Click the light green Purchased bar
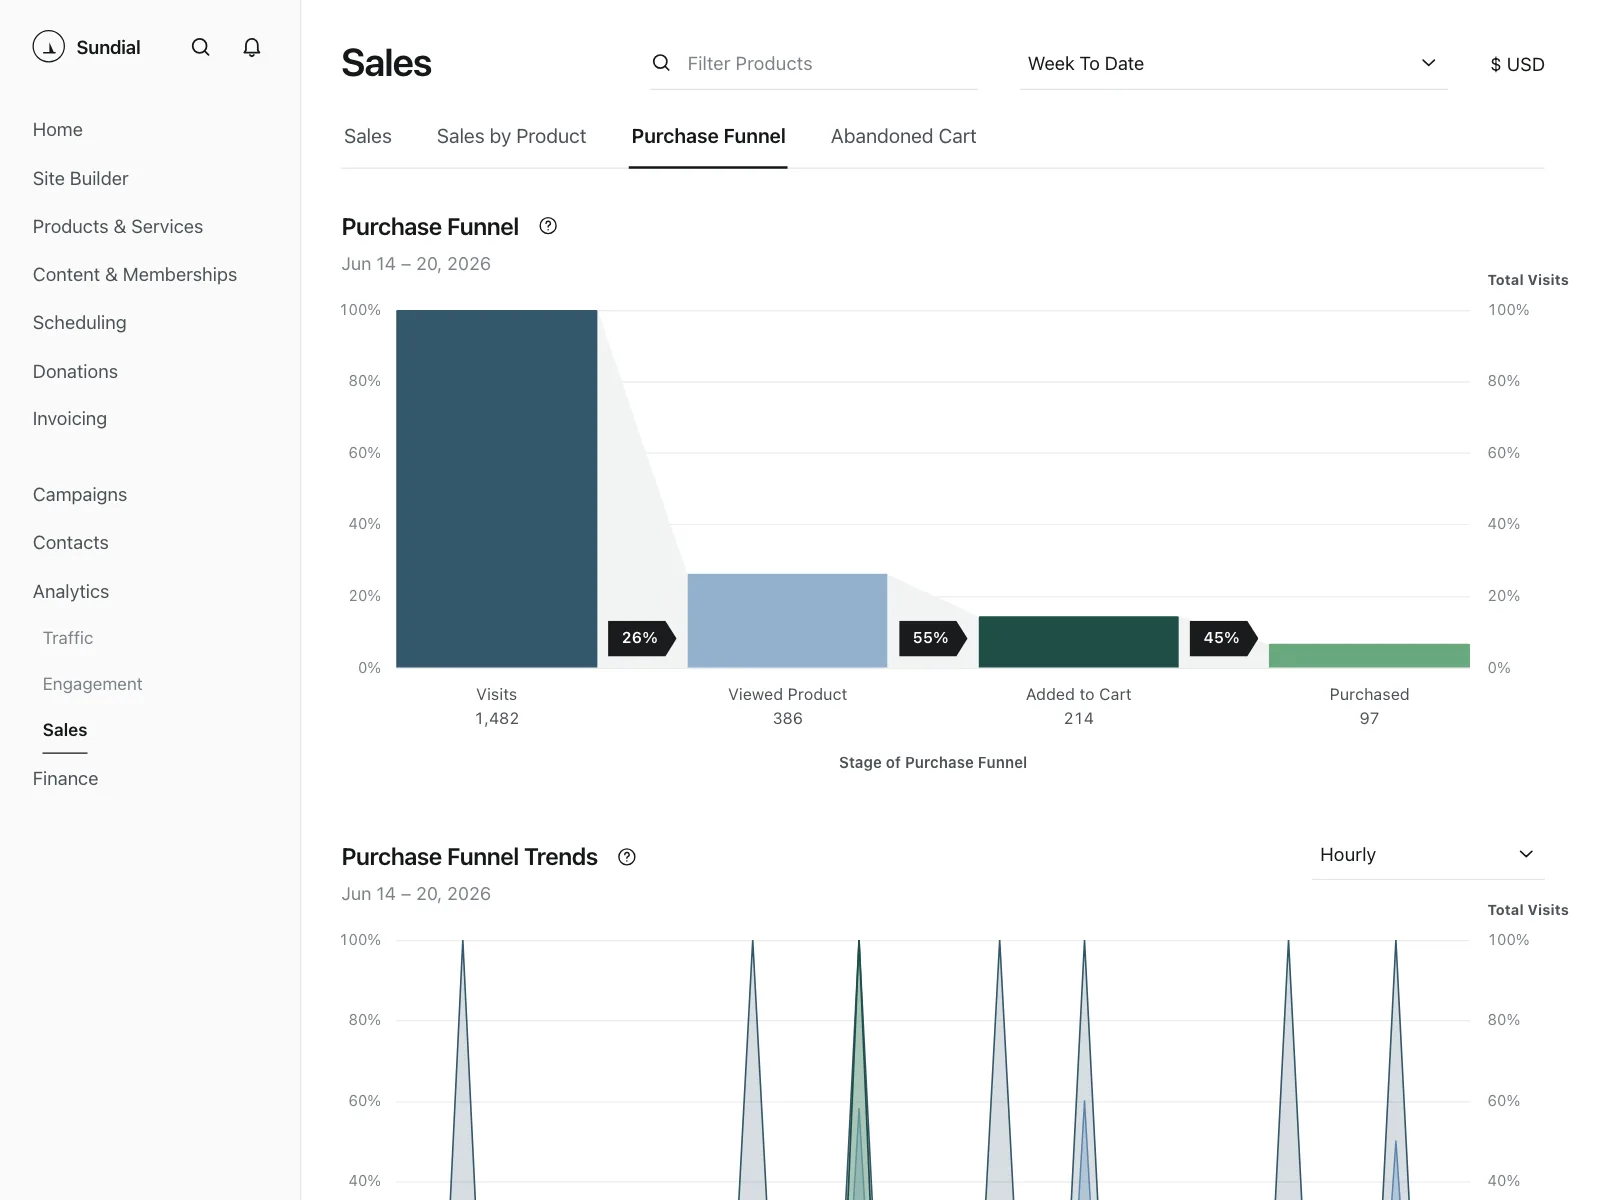 (x=1369, y=656)
